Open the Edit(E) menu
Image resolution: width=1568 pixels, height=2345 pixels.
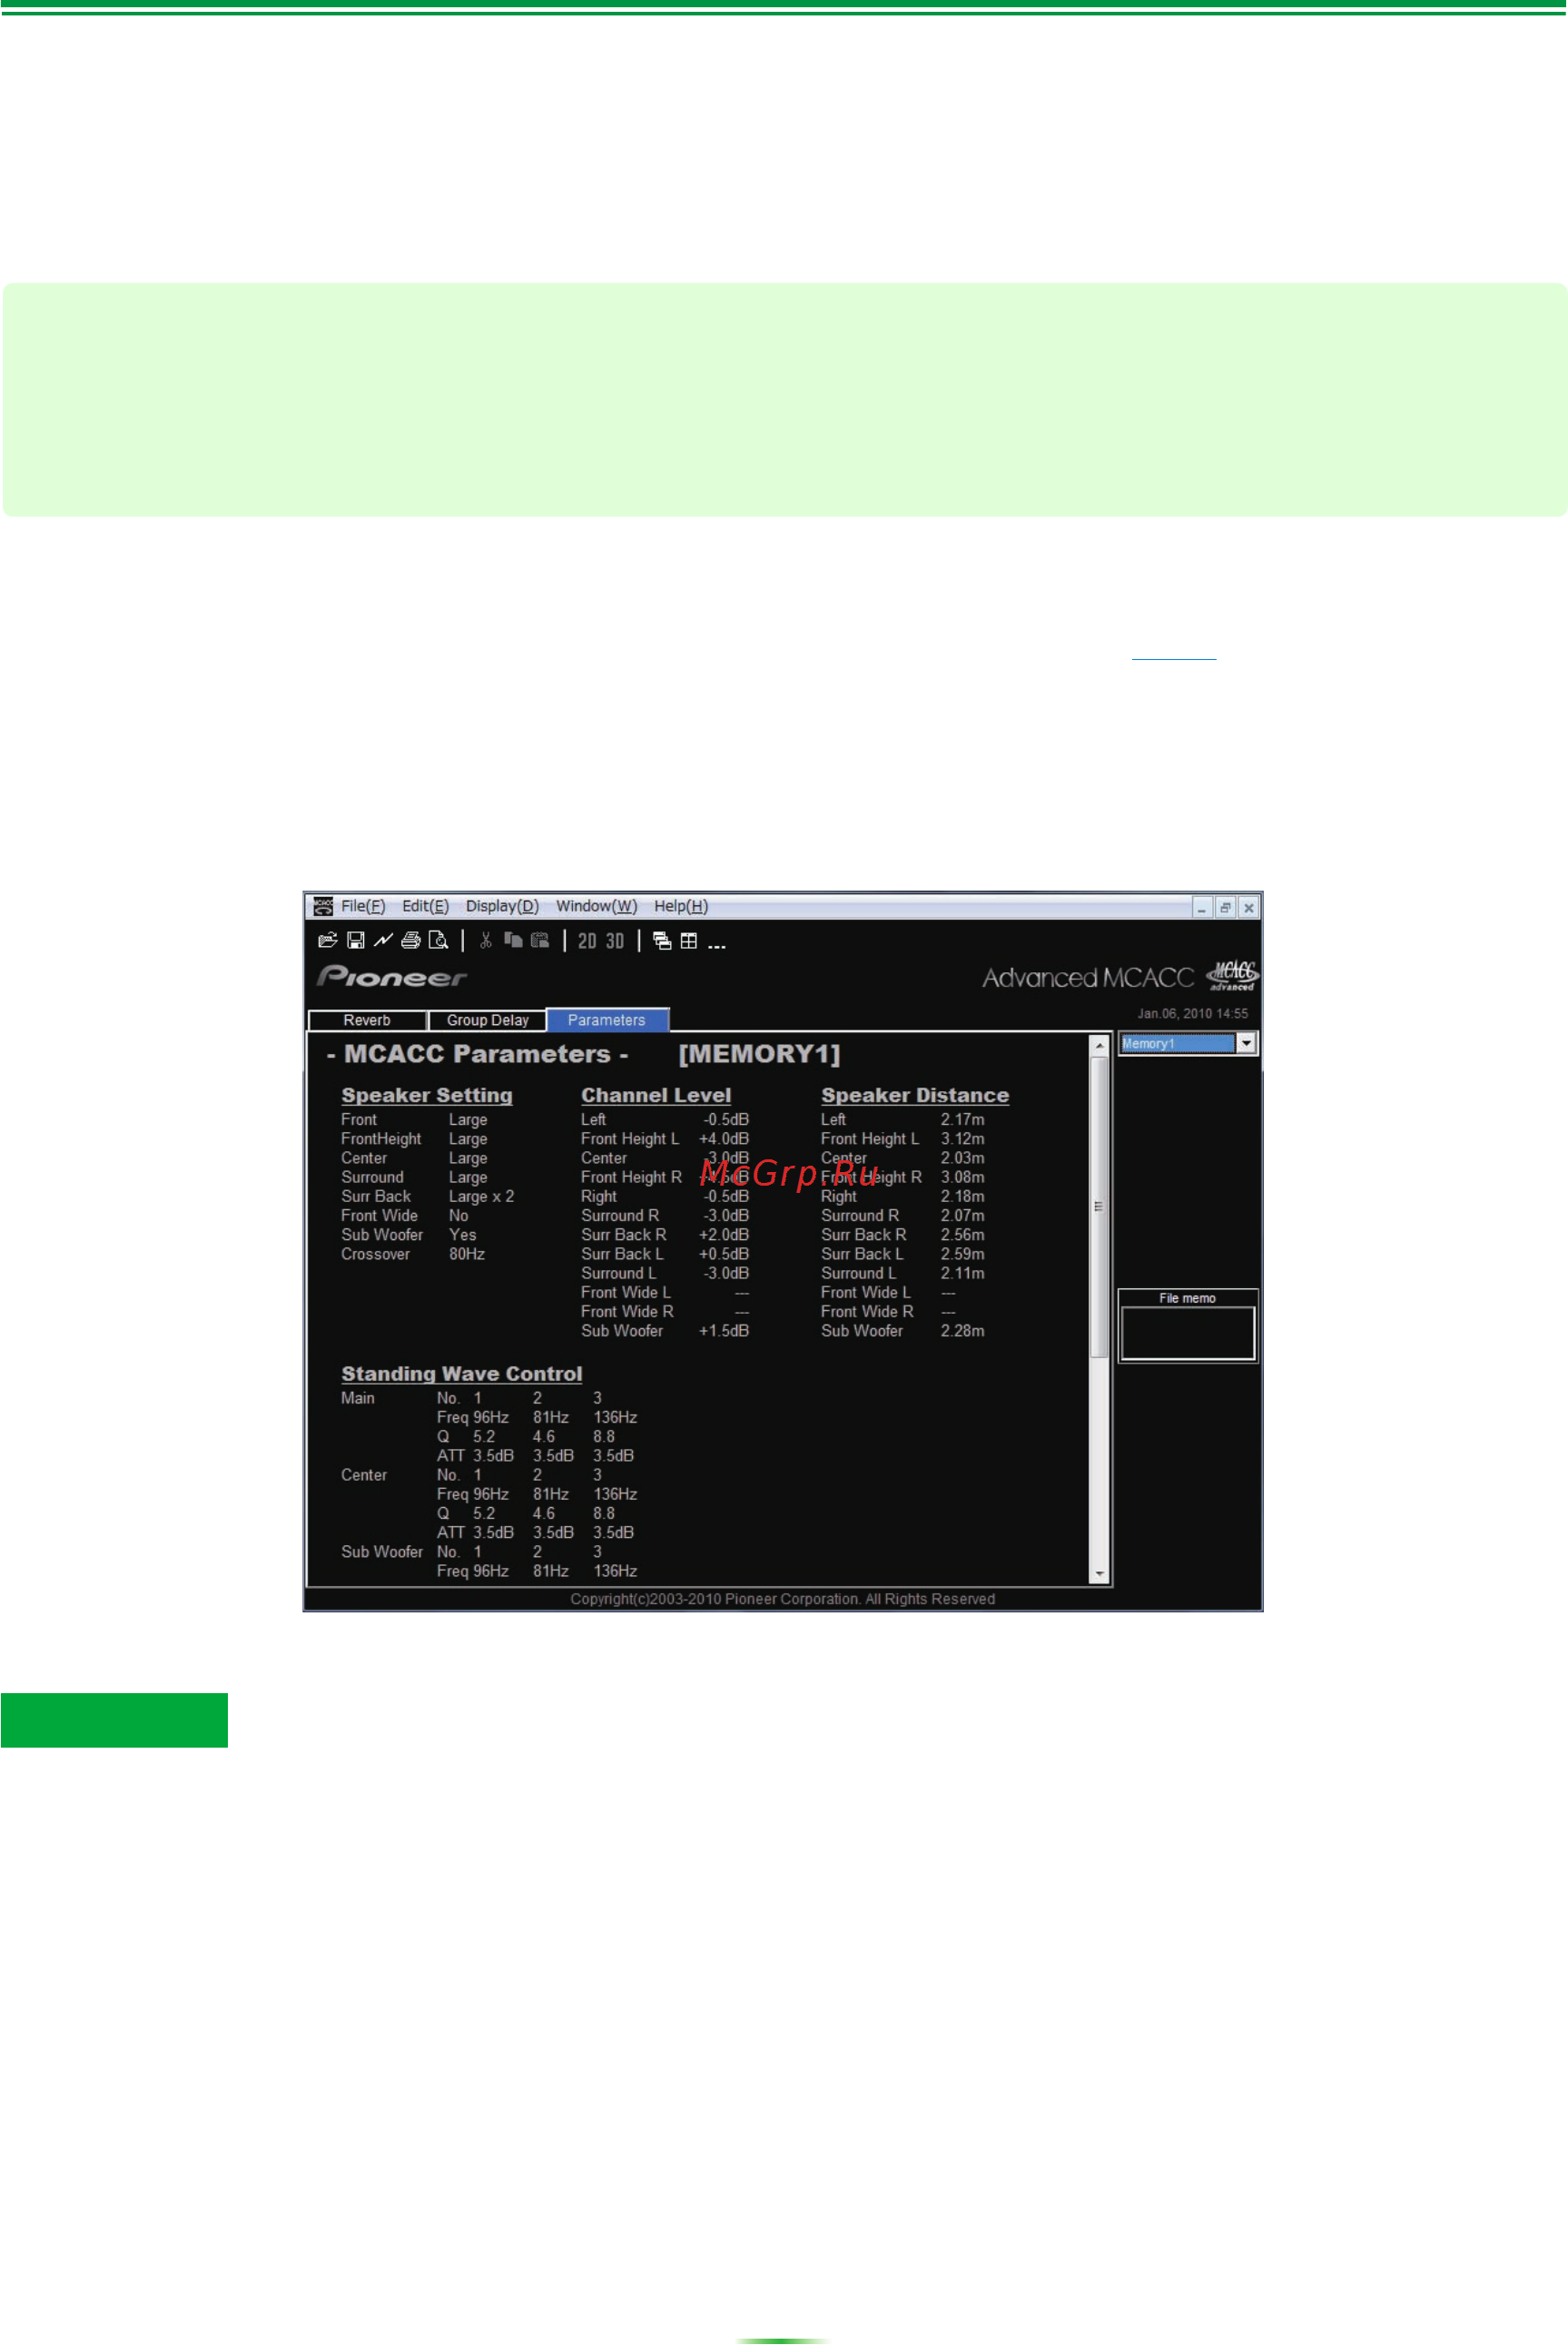click(425, 906)
